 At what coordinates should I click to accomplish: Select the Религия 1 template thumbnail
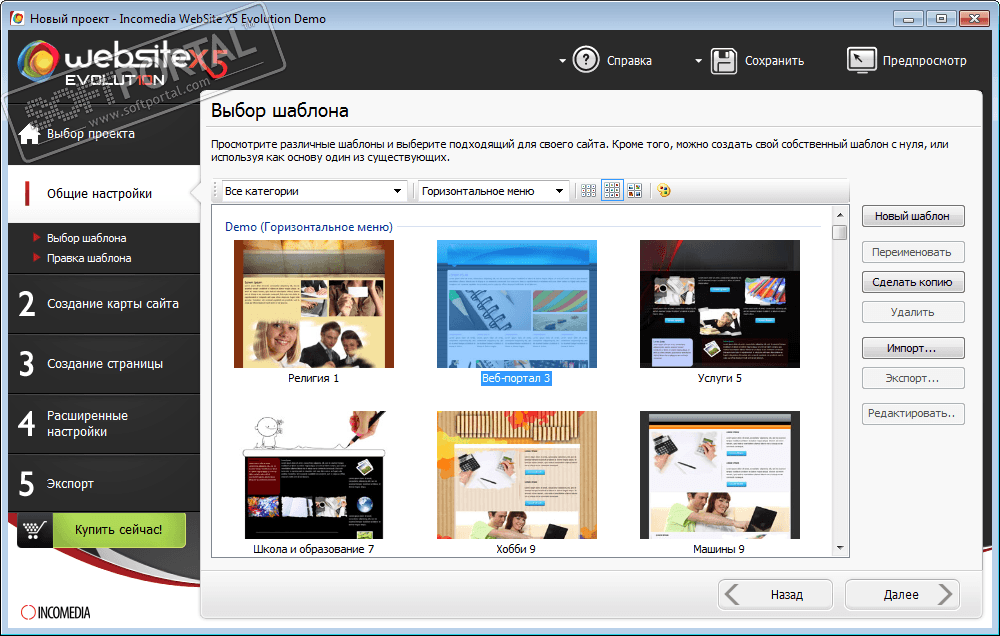click(x=314, y=304)
